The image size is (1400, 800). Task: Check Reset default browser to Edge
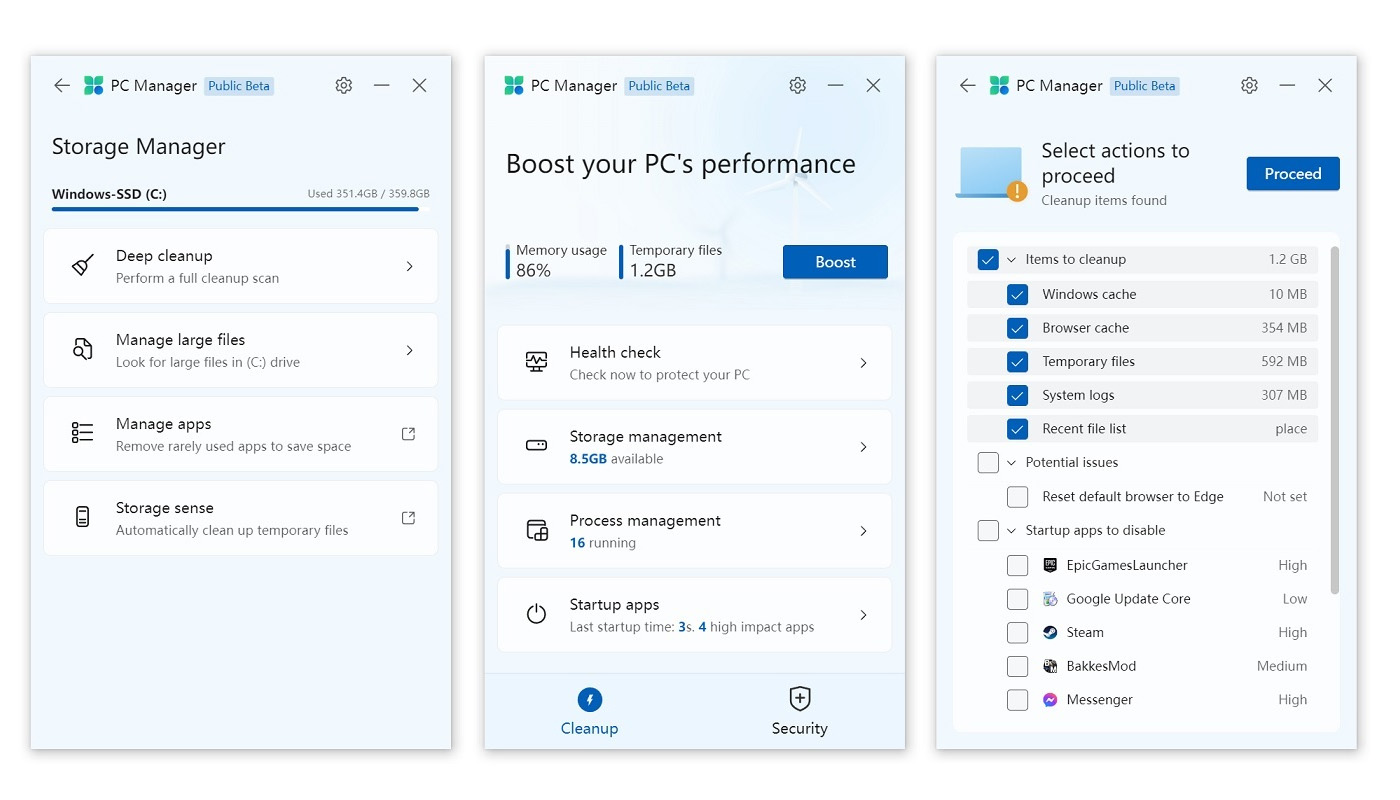pos(1017,496)
